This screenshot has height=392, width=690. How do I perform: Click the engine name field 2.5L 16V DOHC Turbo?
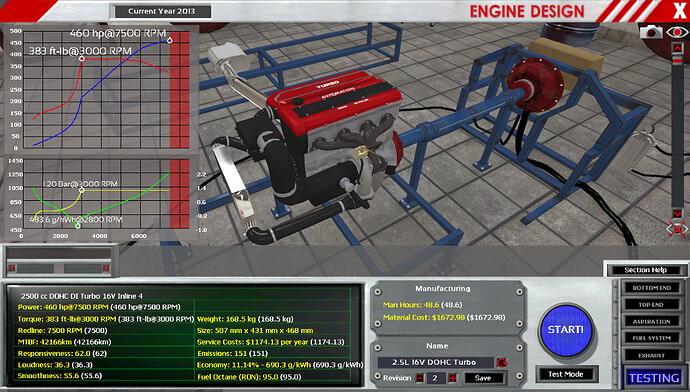(x=436, y=363)
